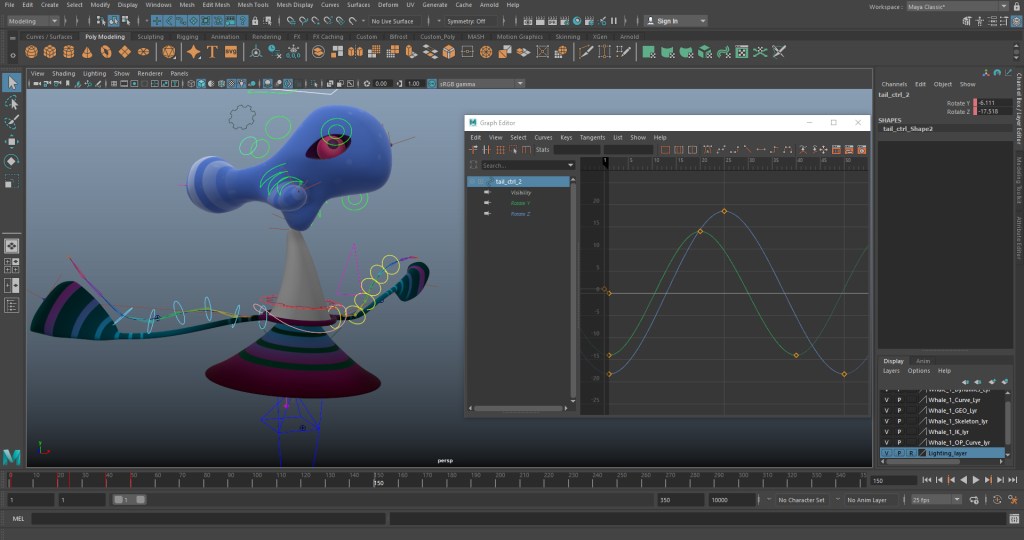Expand the sRGB gamma view transform dropdown
Screen dimensions: 1024x540
click(480, 84)
